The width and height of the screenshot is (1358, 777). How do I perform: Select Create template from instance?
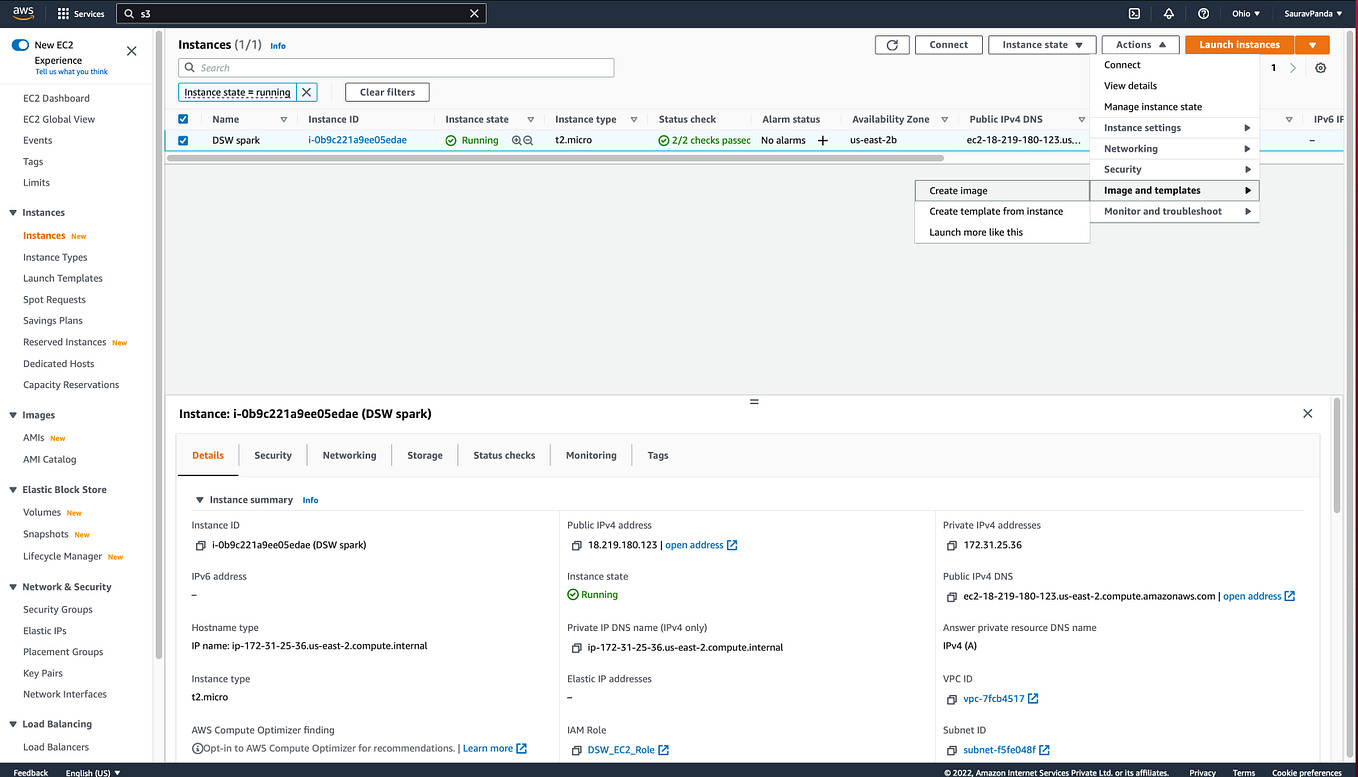[x=1002, y=211]
